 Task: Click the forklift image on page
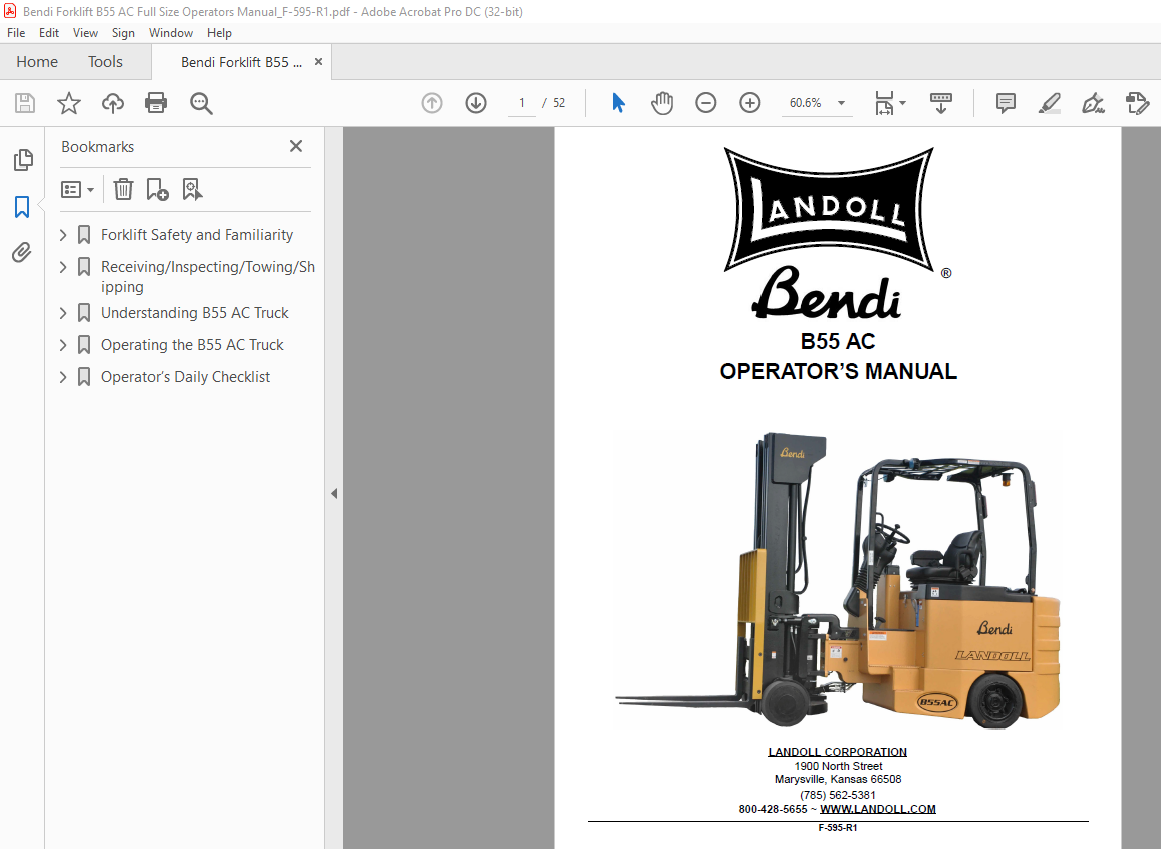[838, 581]
